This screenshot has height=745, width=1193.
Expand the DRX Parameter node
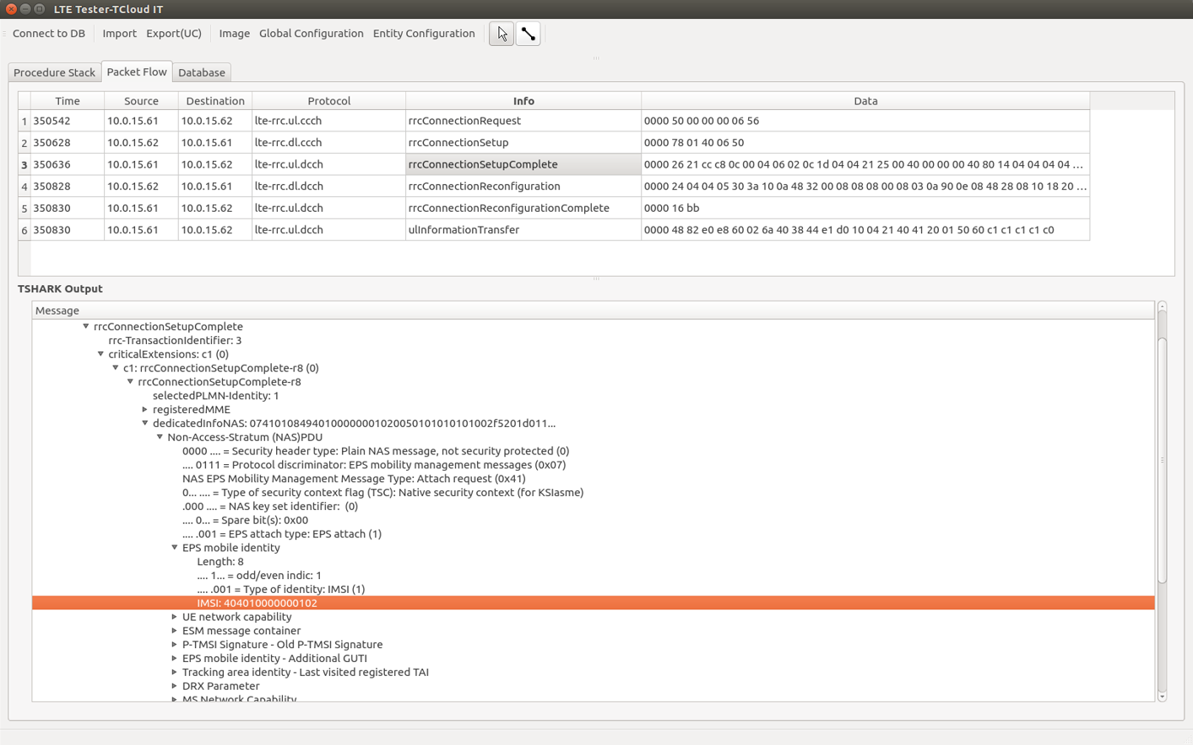pos(175,686)
